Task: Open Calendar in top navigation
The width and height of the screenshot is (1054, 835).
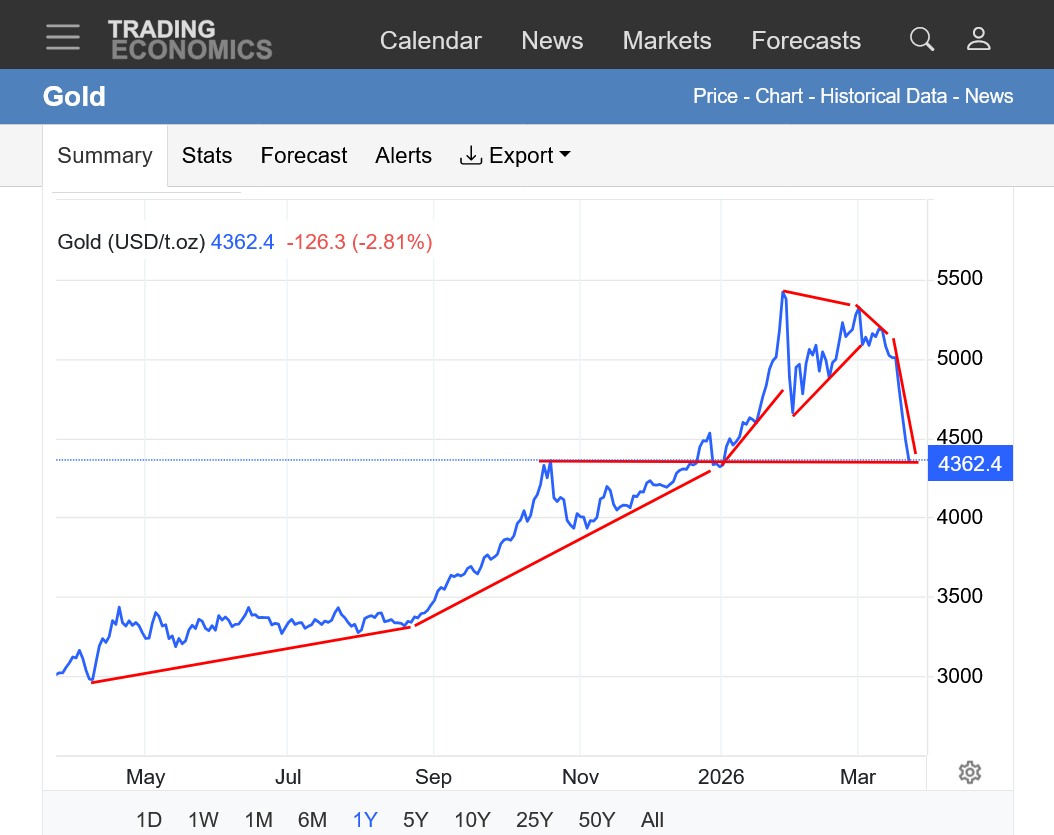Action: click(430, 41)
